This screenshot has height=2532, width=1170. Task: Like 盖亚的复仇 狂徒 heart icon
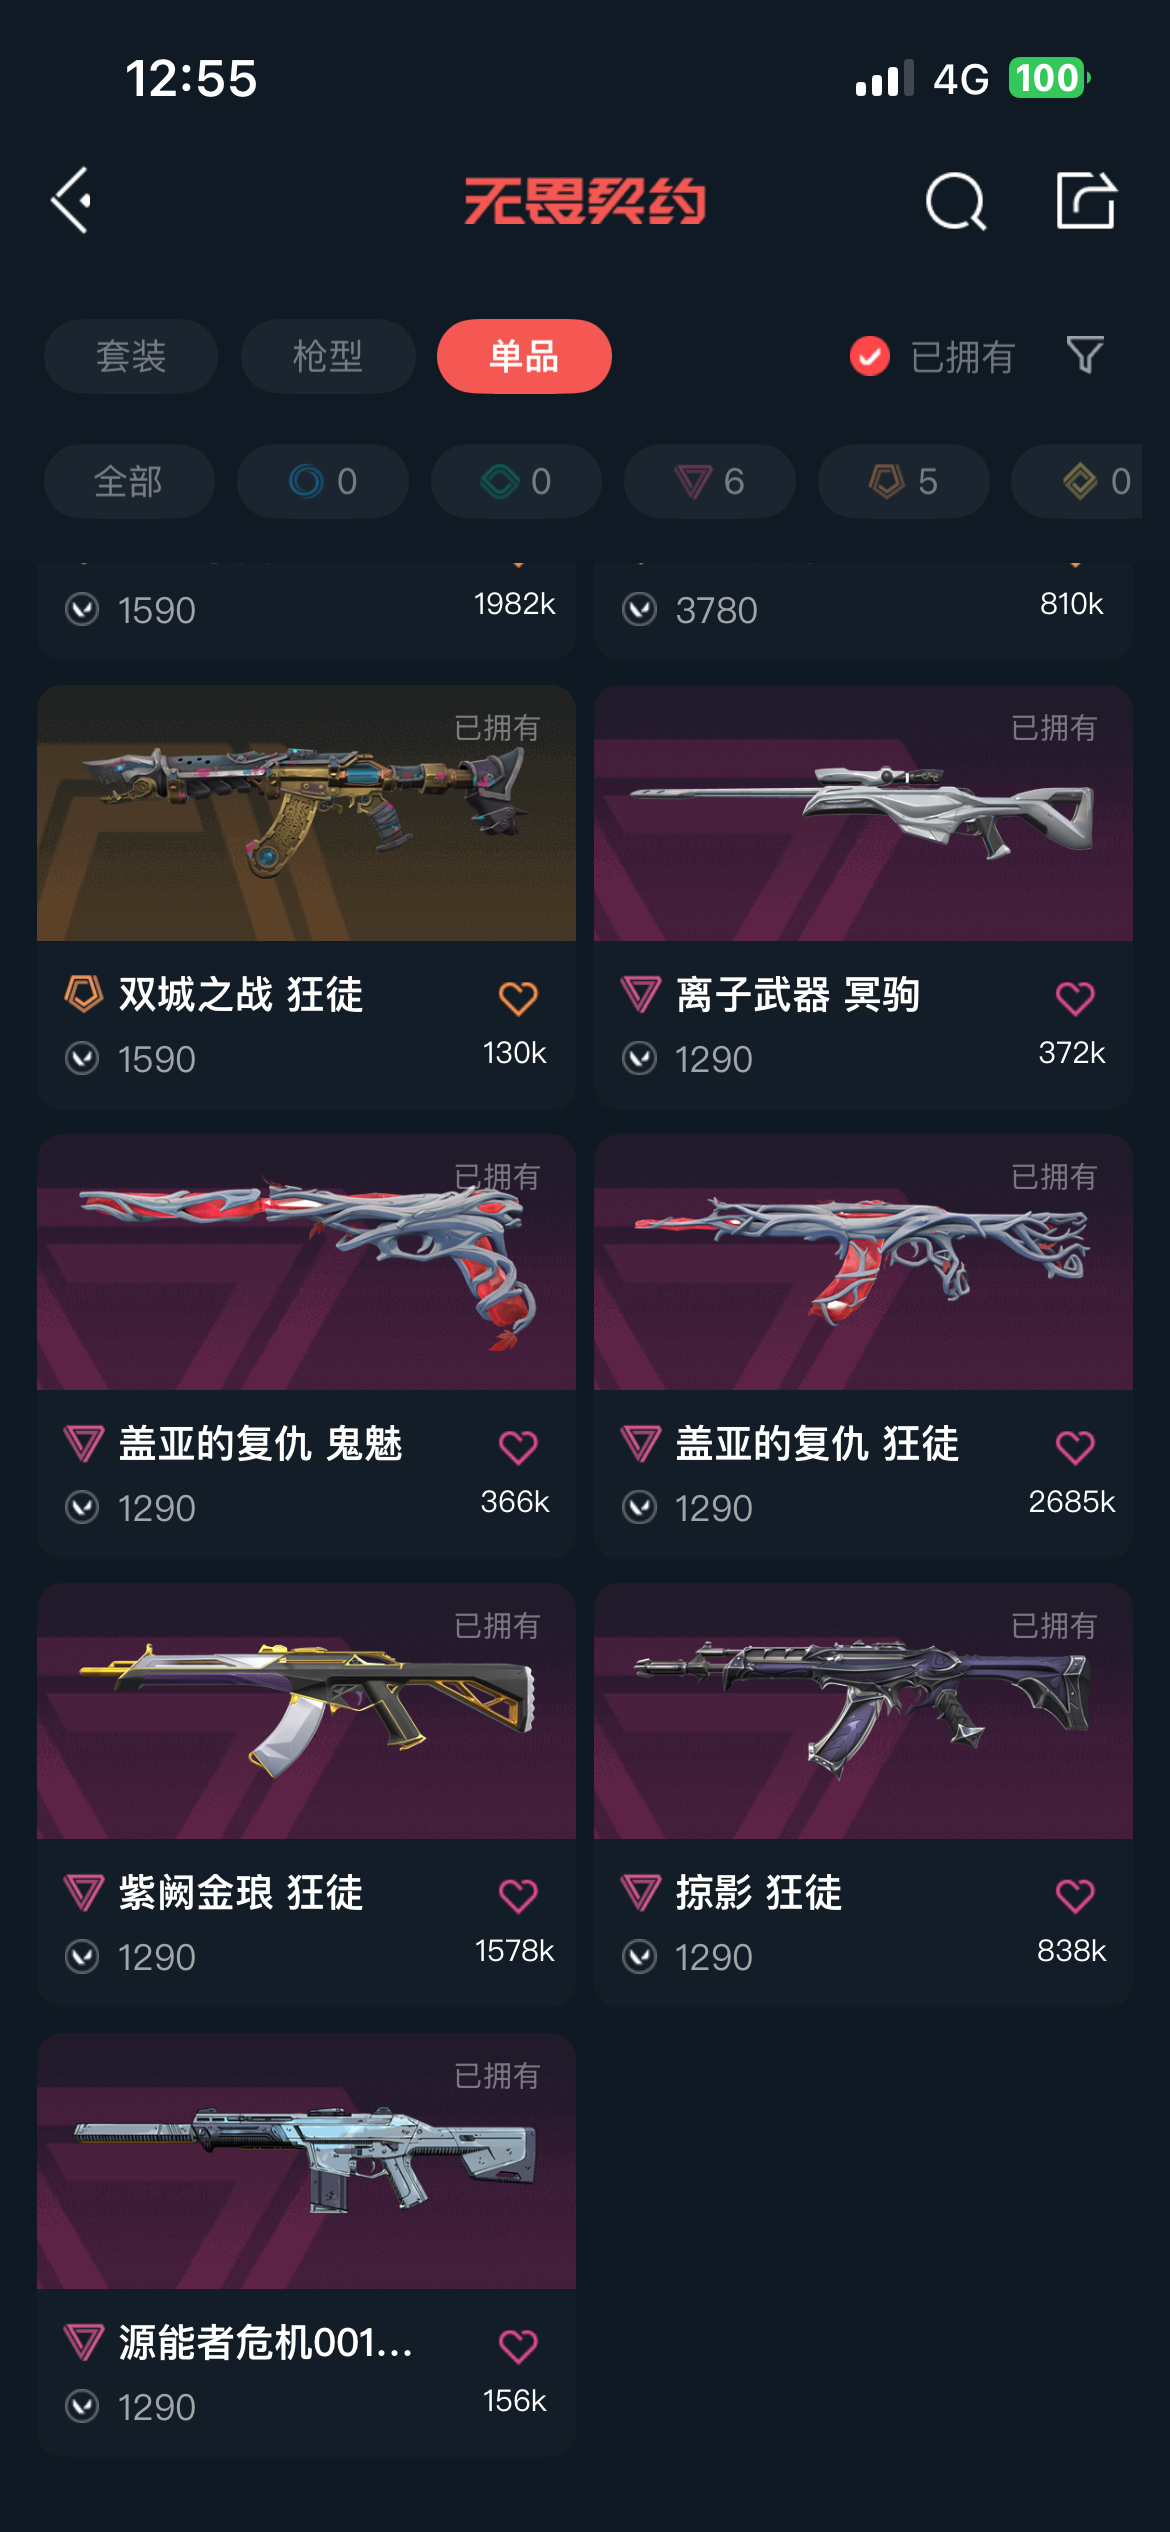1075,1447
